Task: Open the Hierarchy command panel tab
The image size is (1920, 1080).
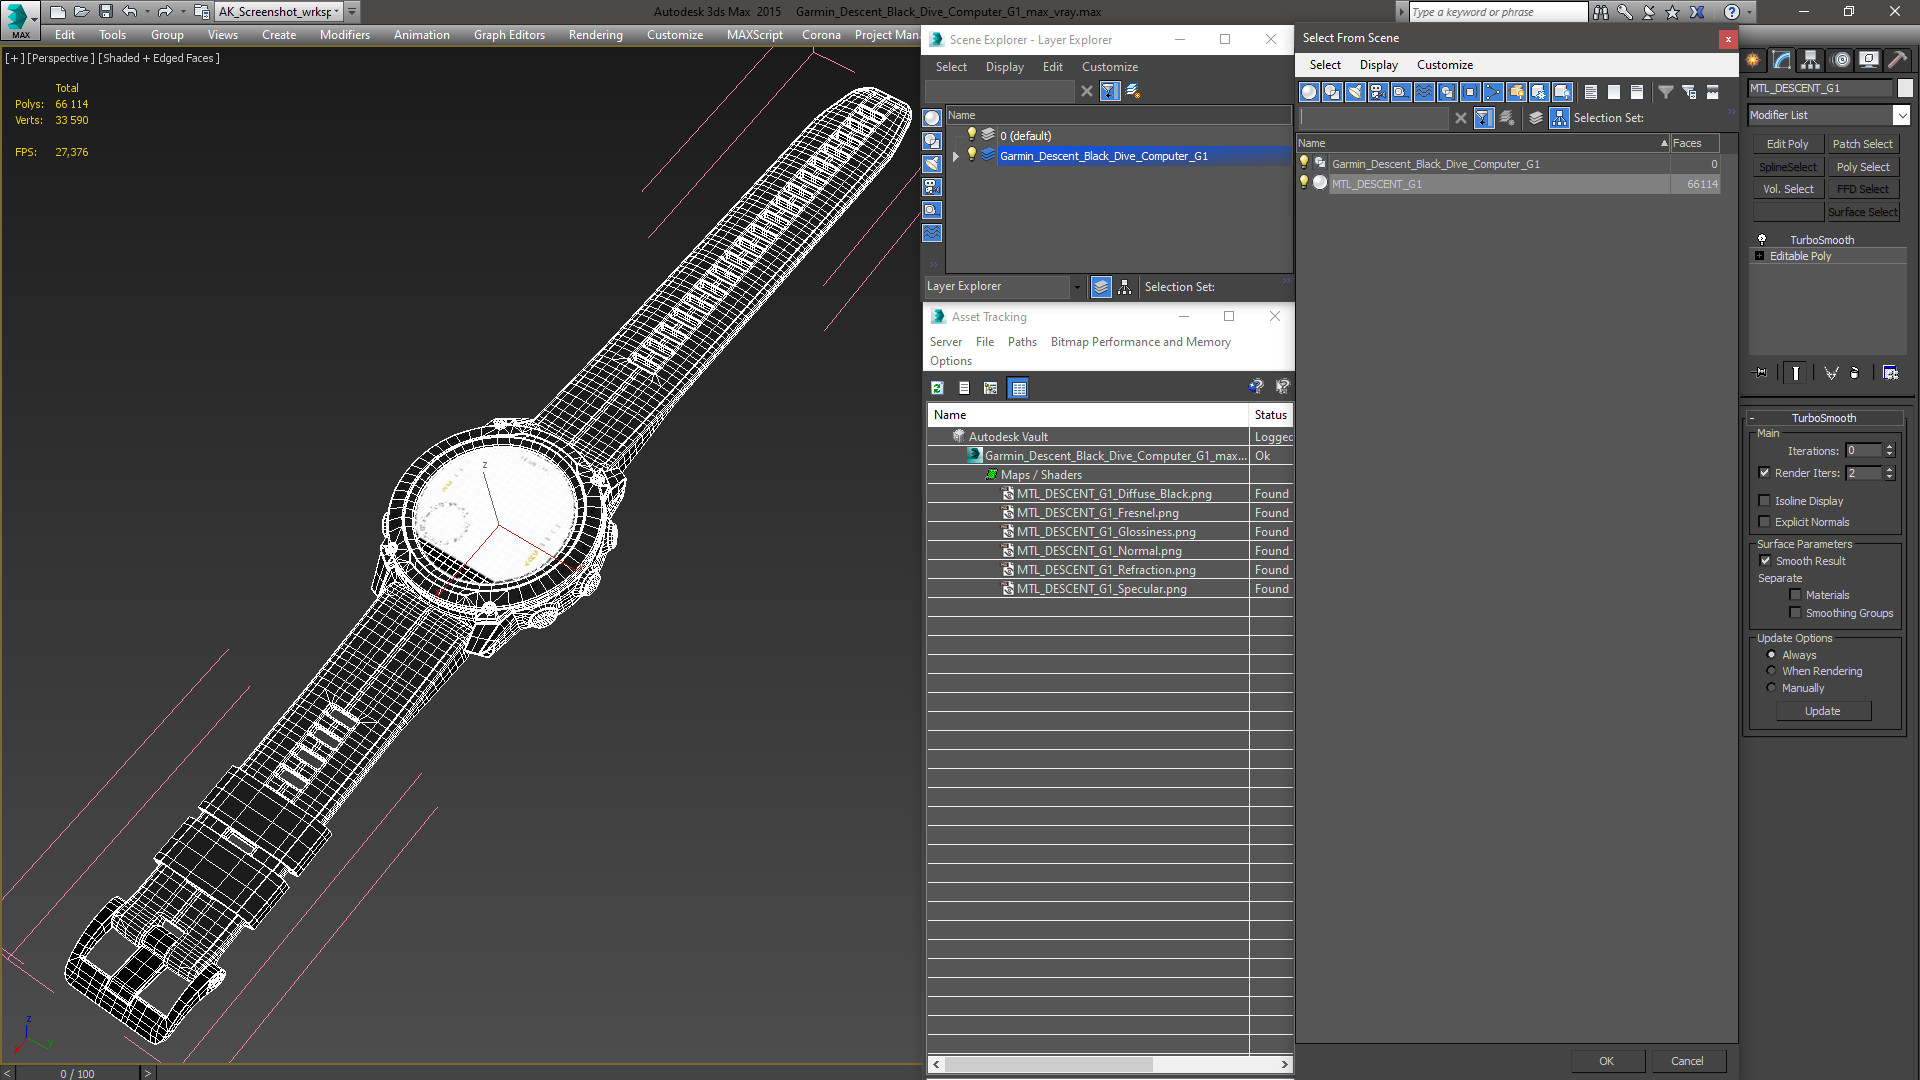Action: [x=1810, y=60]
